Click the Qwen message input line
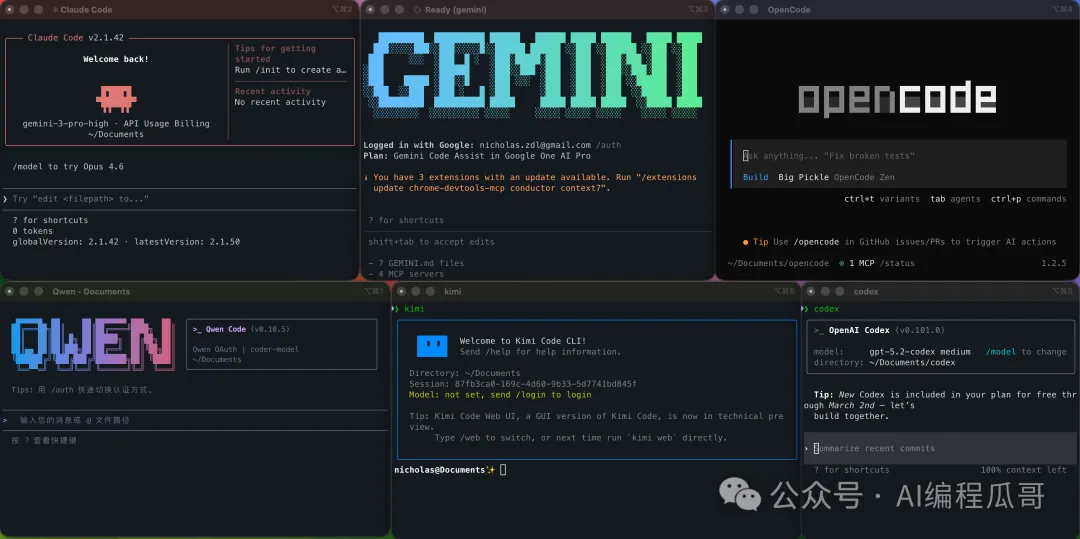 pyautogui.click(x=195, y=420)
